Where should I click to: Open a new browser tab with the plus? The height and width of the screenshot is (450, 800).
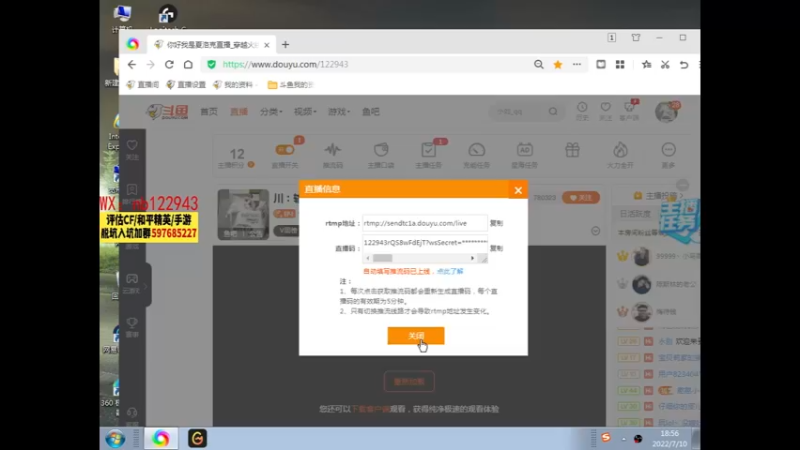point(286,45)
